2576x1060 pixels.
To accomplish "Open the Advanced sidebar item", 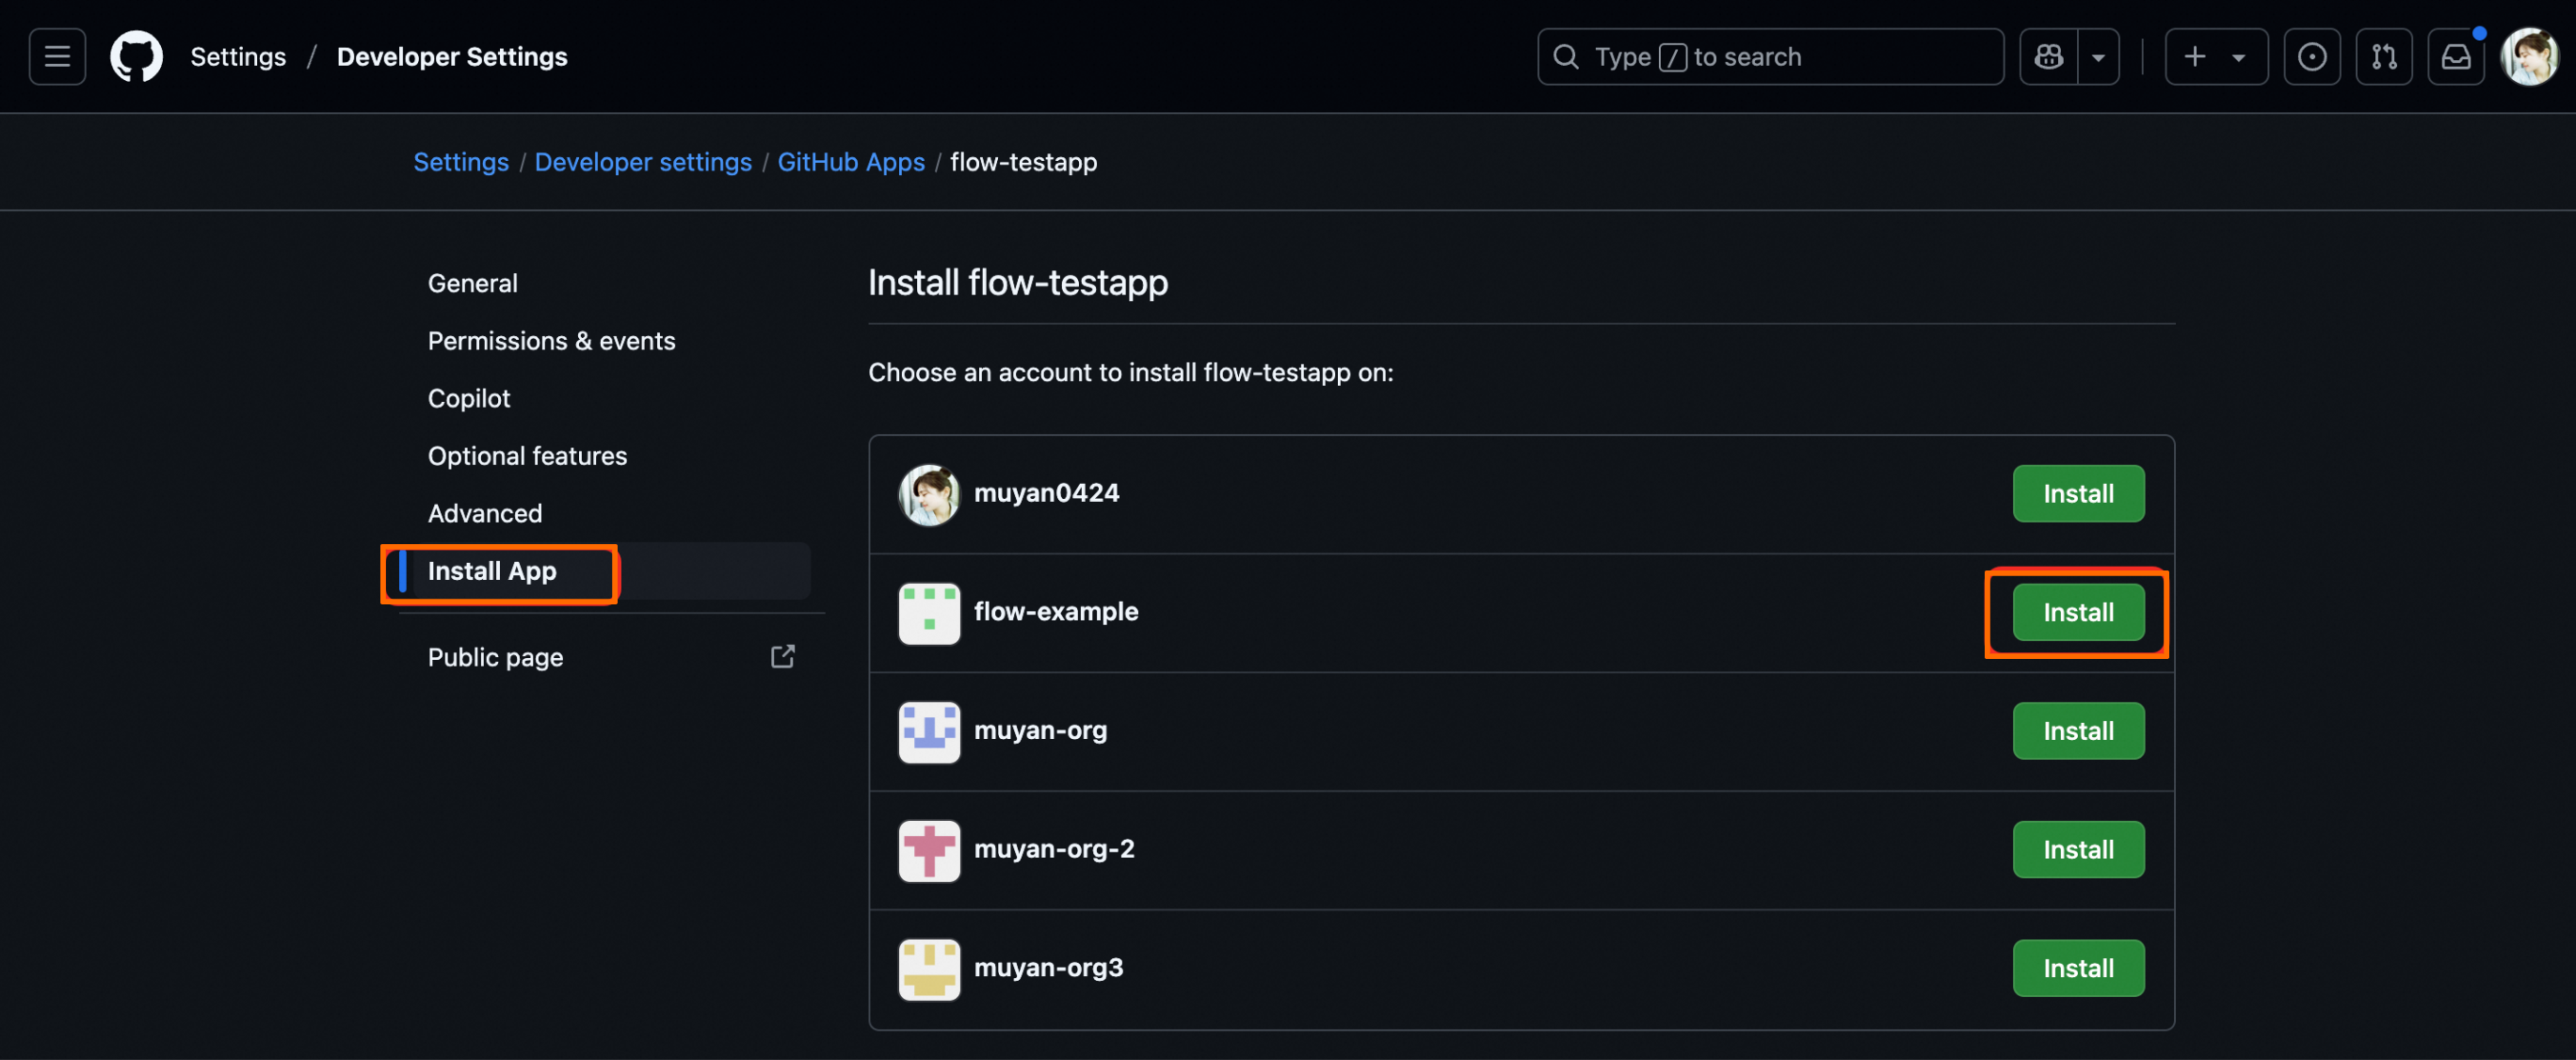I will pyautogui.click(x=485, y=513).
